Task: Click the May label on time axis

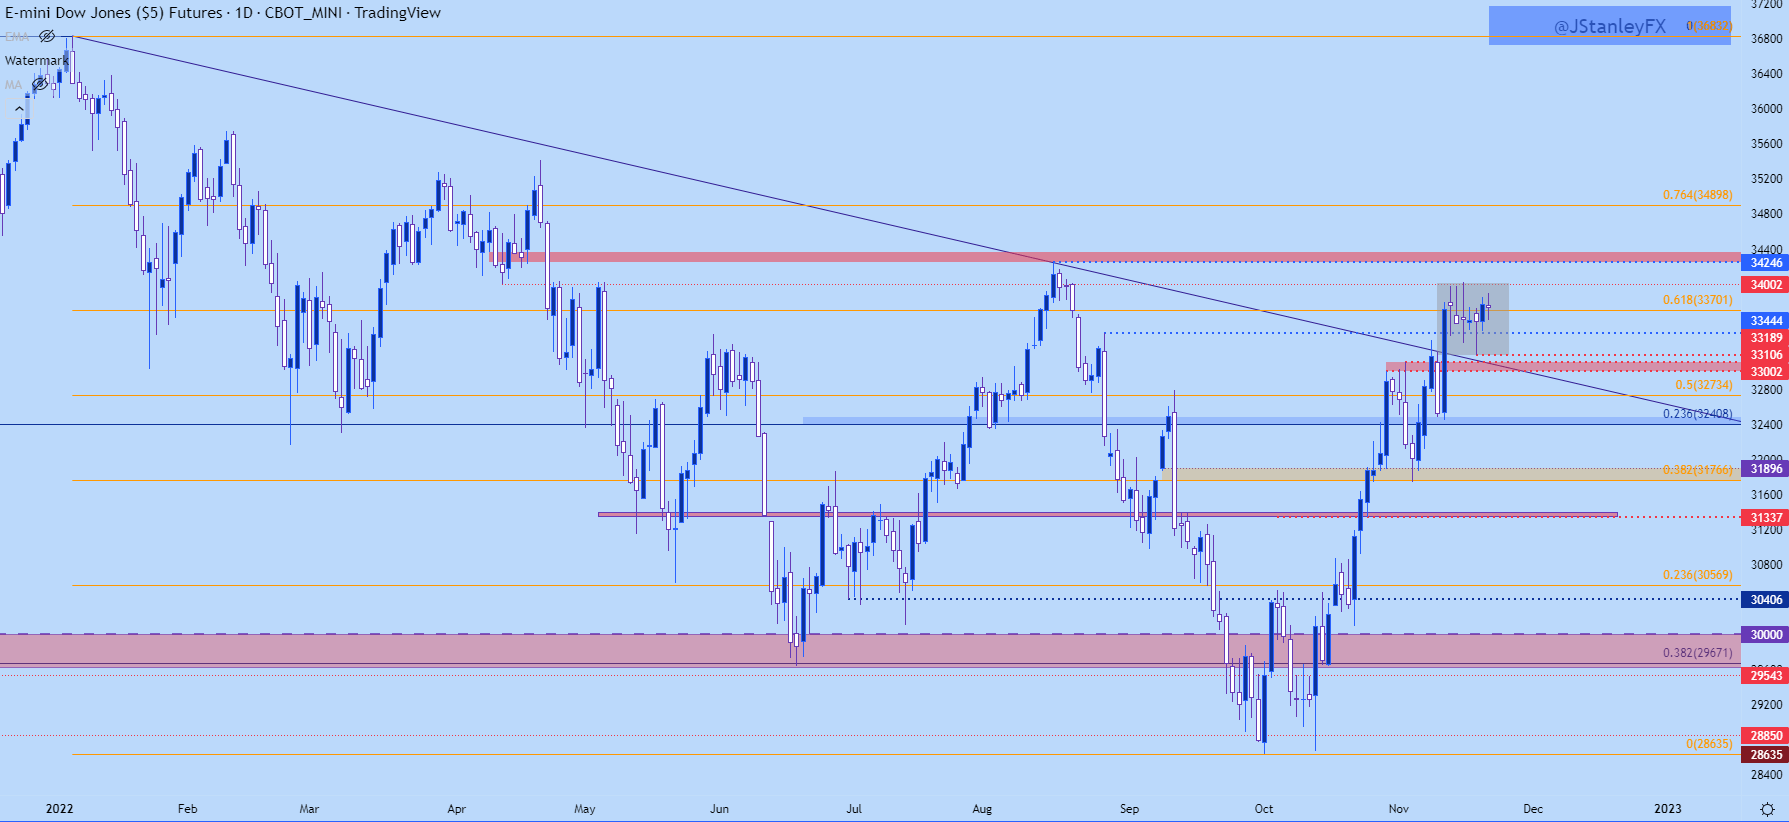Action: click(x=585, y=809)
